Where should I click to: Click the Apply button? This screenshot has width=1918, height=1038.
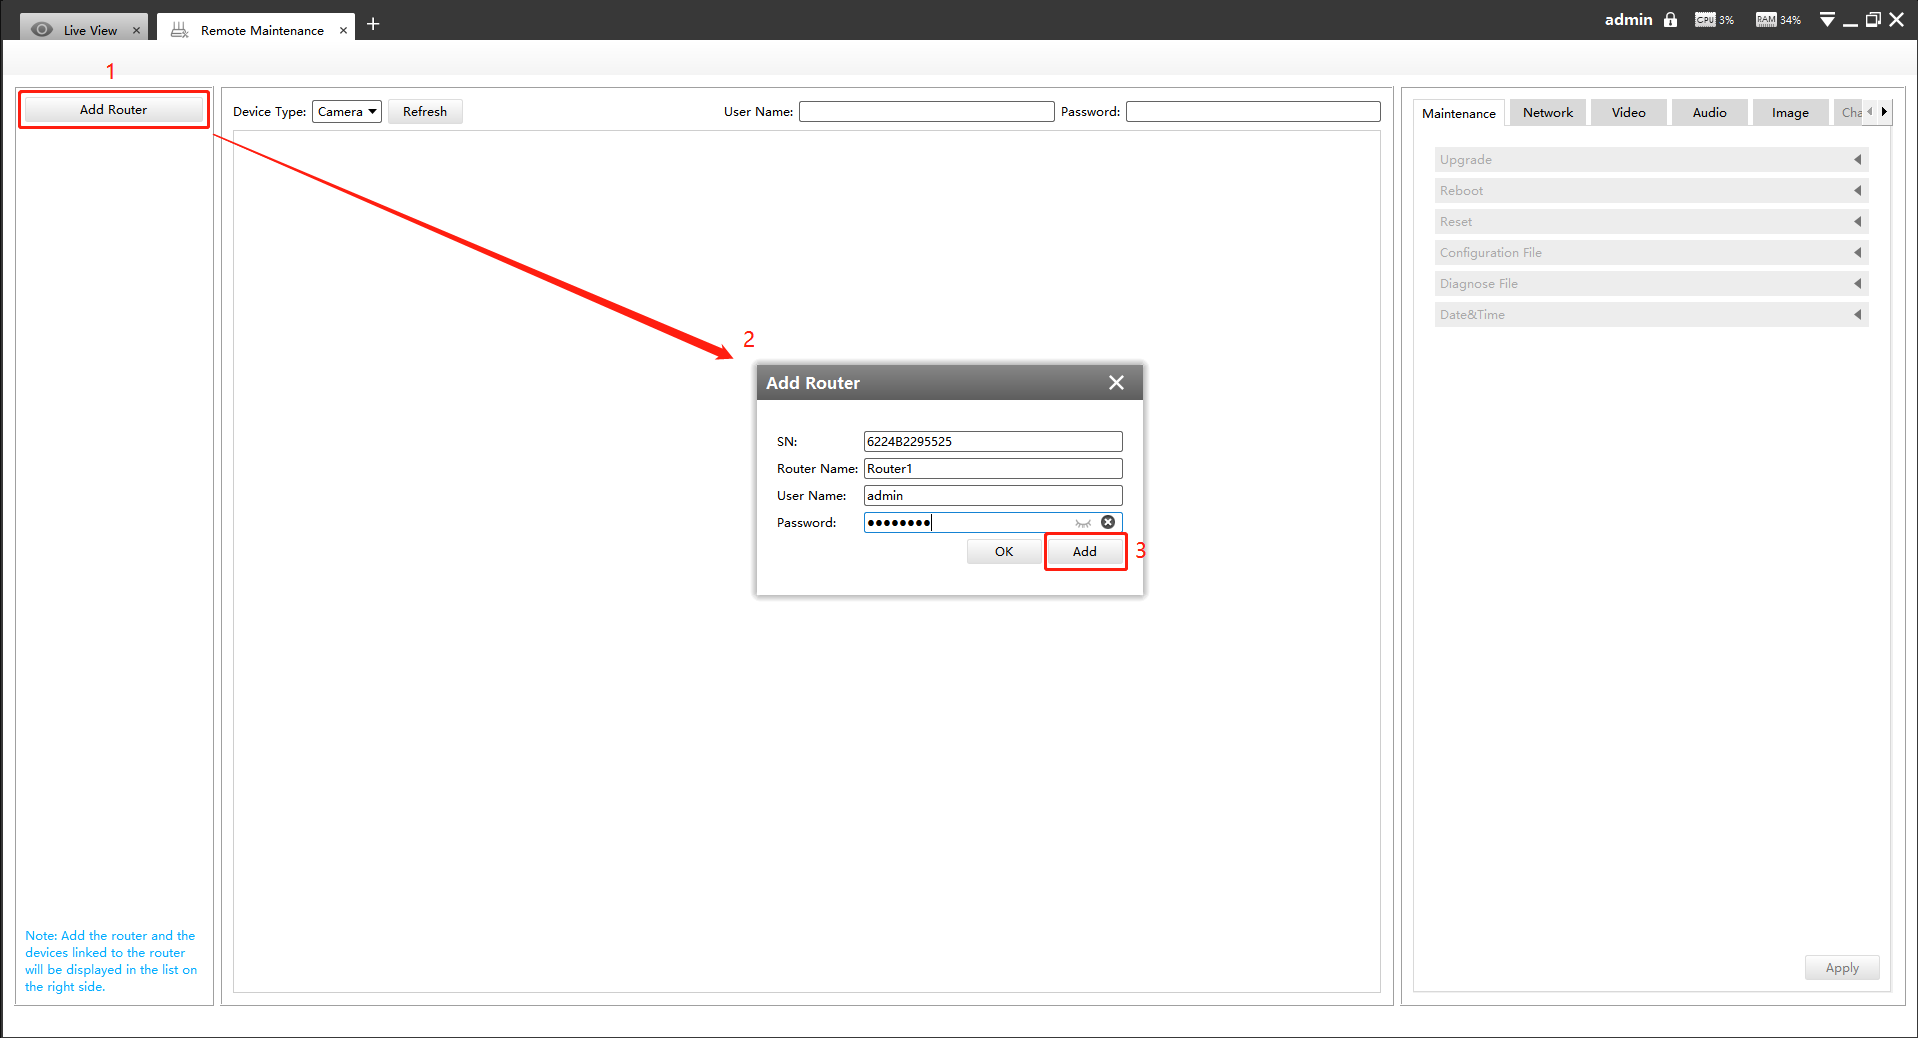click(x=1841, y=968)
